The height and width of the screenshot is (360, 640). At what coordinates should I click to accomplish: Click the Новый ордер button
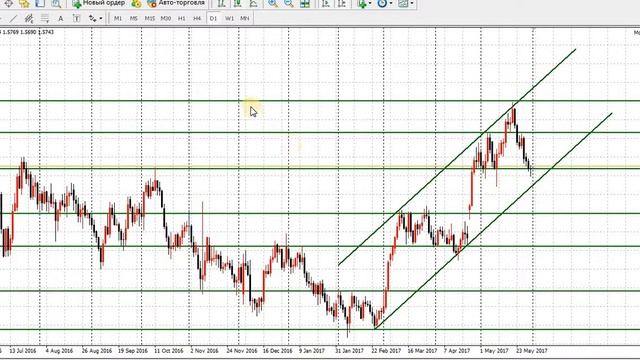[98, 3]
